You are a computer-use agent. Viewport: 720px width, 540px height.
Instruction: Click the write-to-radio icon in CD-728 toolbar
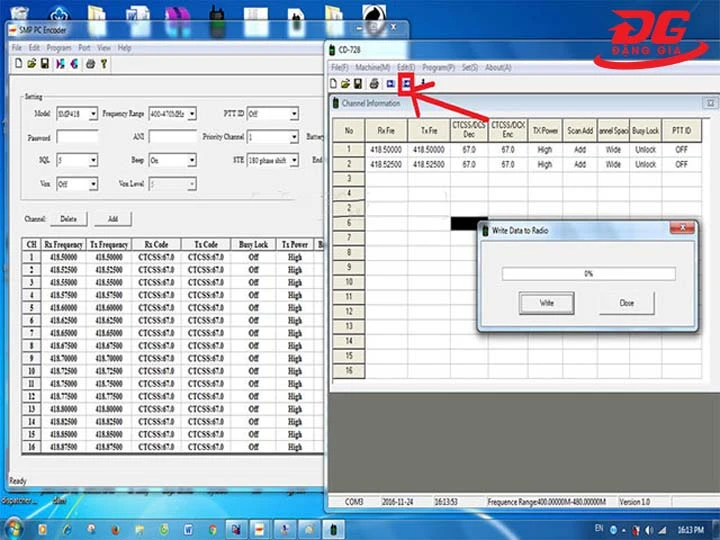406,84
